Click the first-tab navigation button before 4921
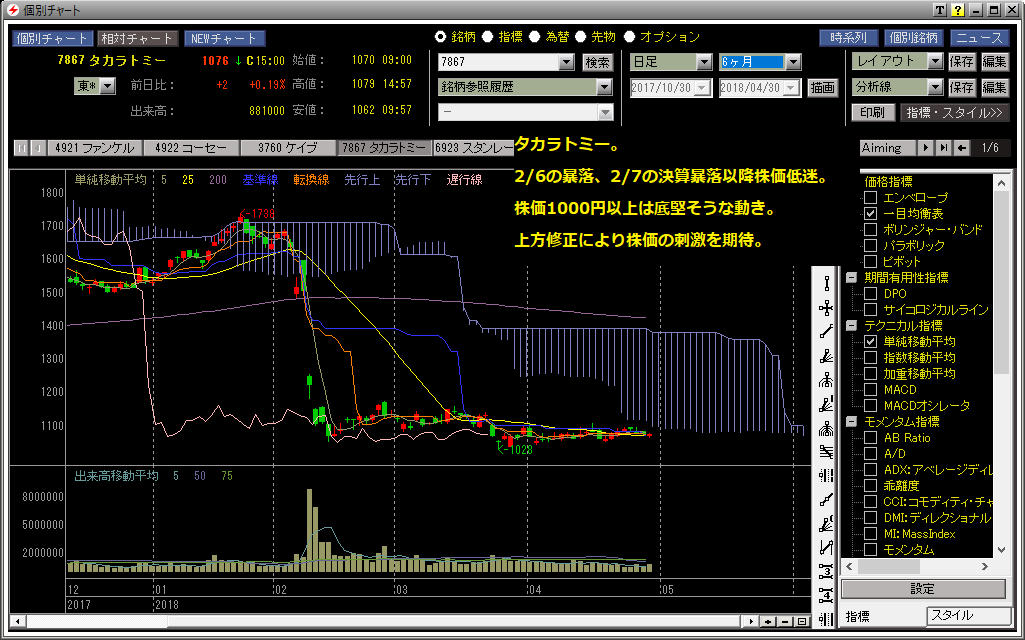The height and width of the screenshot is (640, 1025). click(21, 148)
